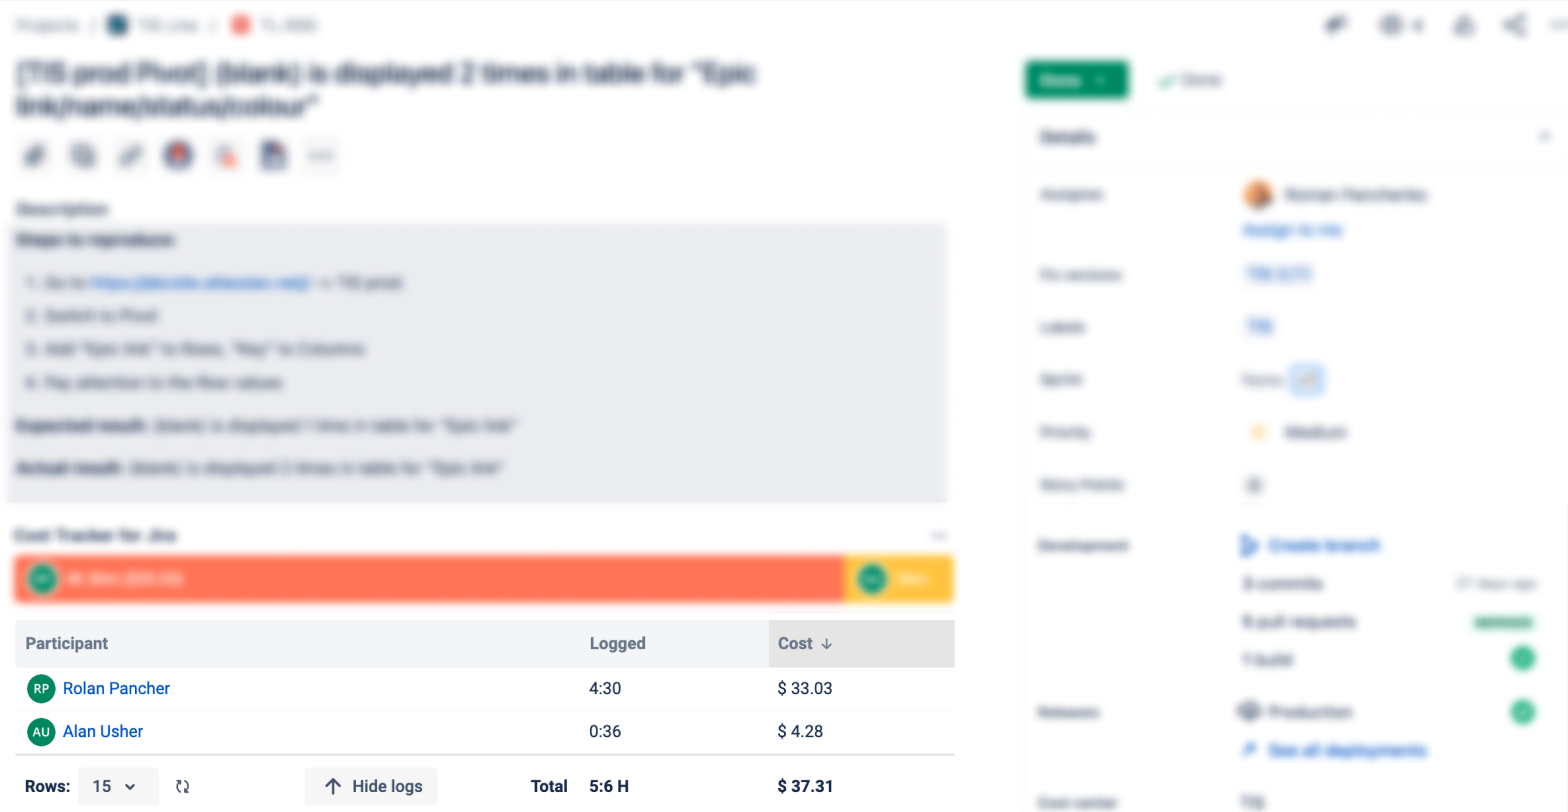The width and height of the screenshot is (1568, 812).
Task: Click the Create branch link under Development
Action: (x=1323, y=546)
